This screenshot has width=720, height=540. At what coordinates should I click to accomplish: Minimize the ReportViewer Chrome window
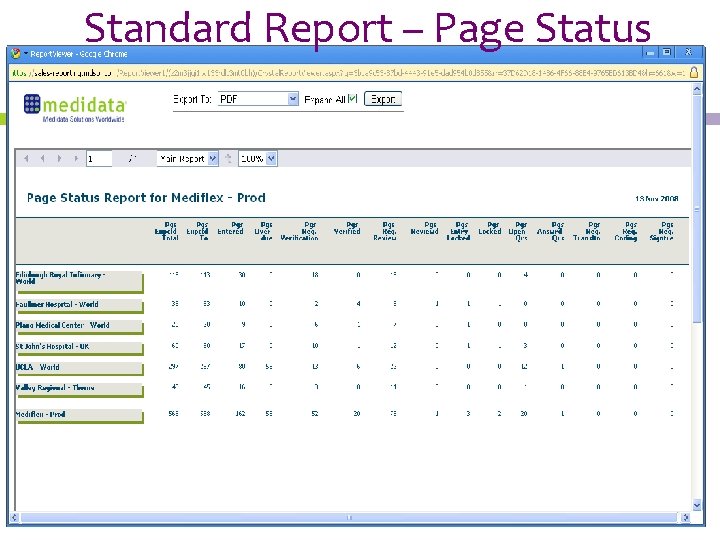(x=650, y=53)
